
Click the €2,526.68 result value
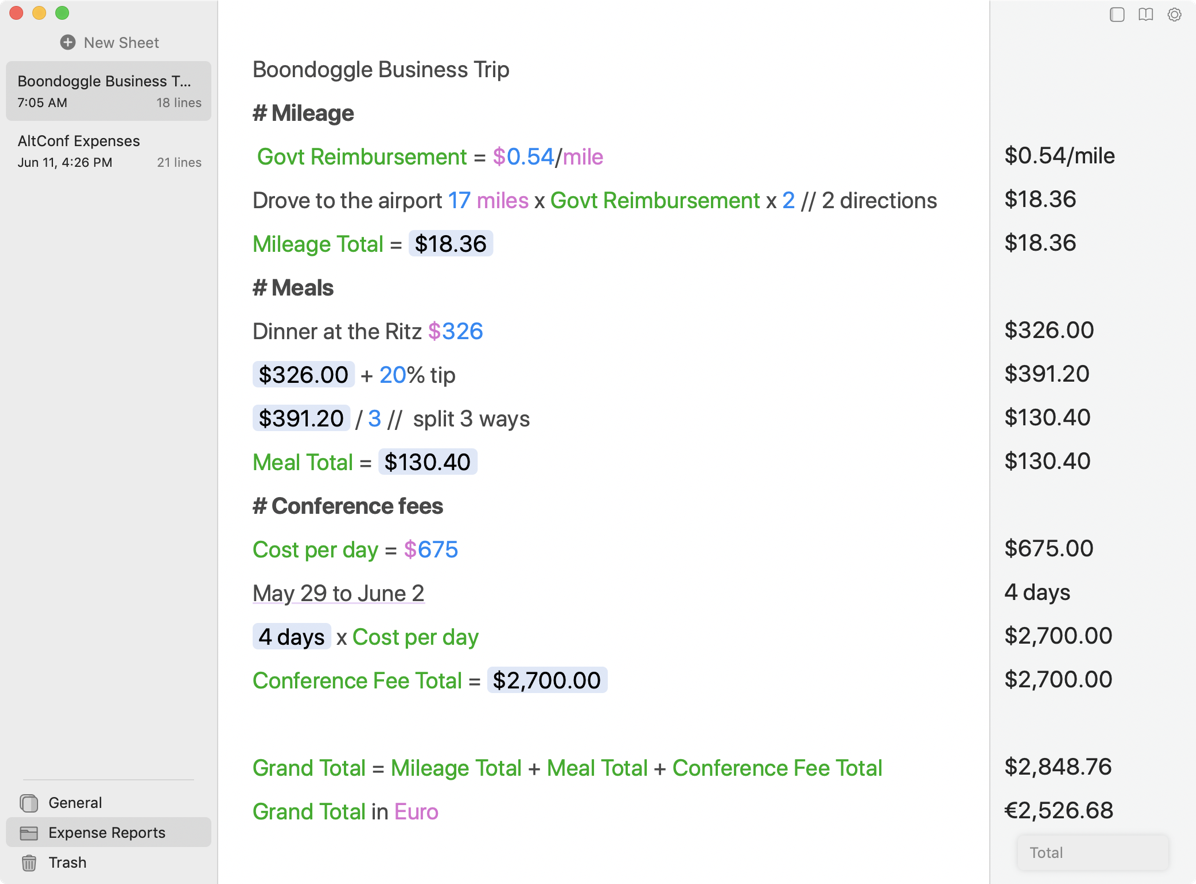(1058, 810)
